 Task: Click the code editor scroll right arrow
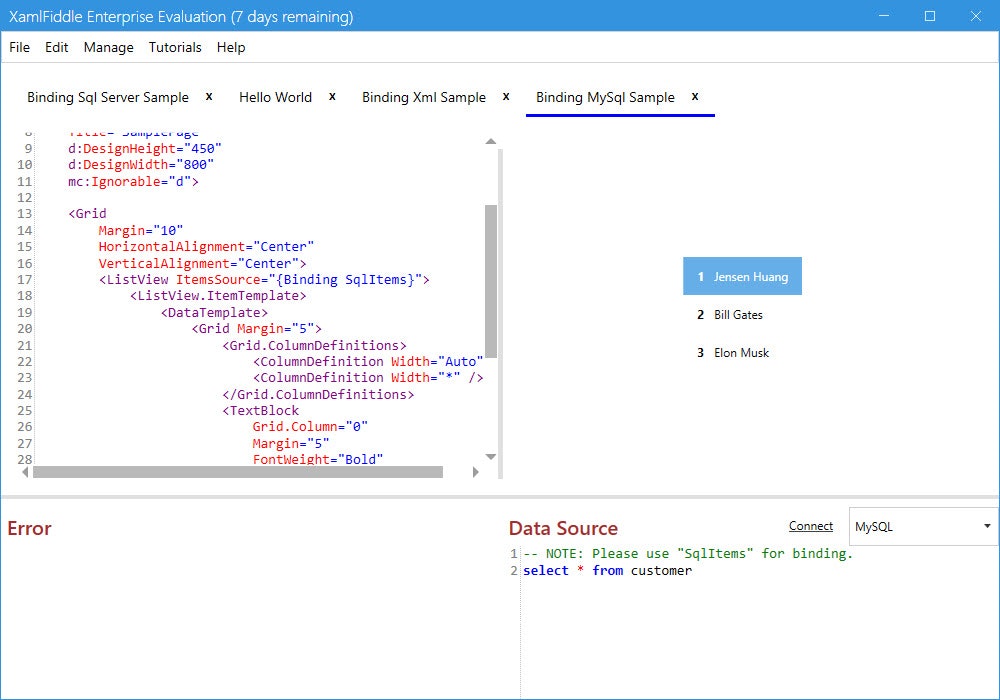[476, 472]
